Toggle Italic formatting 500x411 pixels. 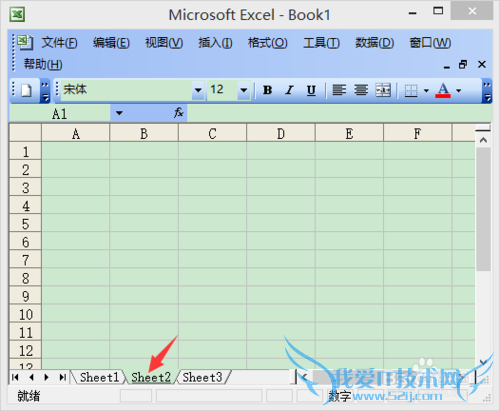pos(289,90)
